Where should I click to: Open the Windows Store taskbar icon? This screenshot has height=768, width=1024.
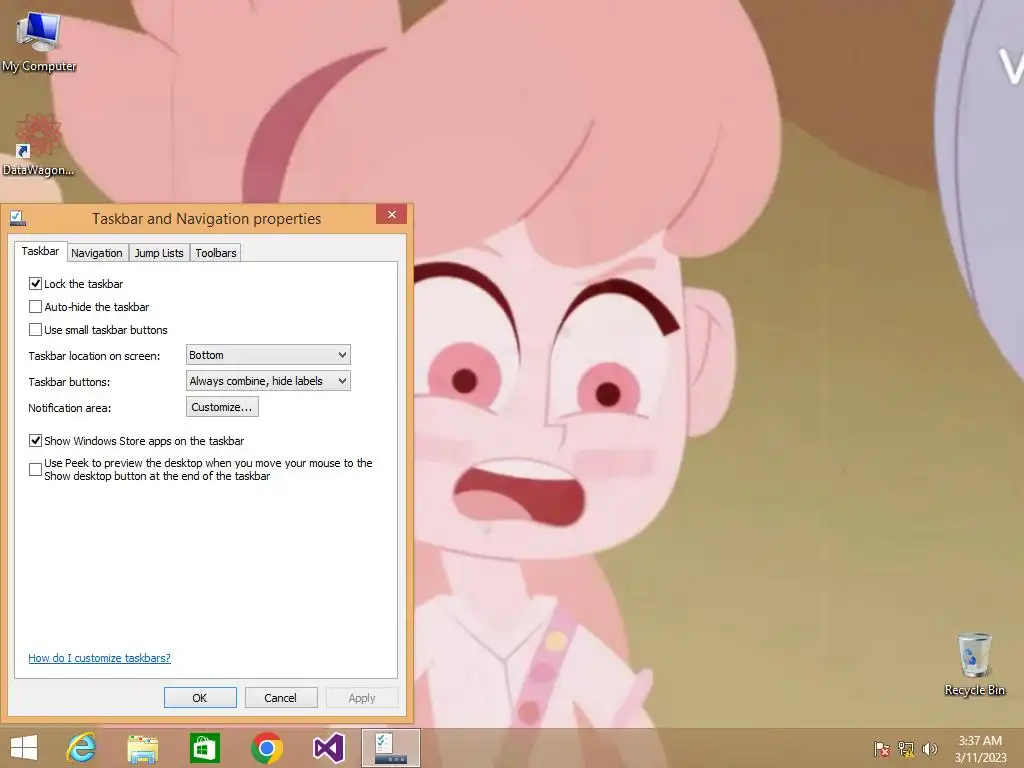pos(204,748)
